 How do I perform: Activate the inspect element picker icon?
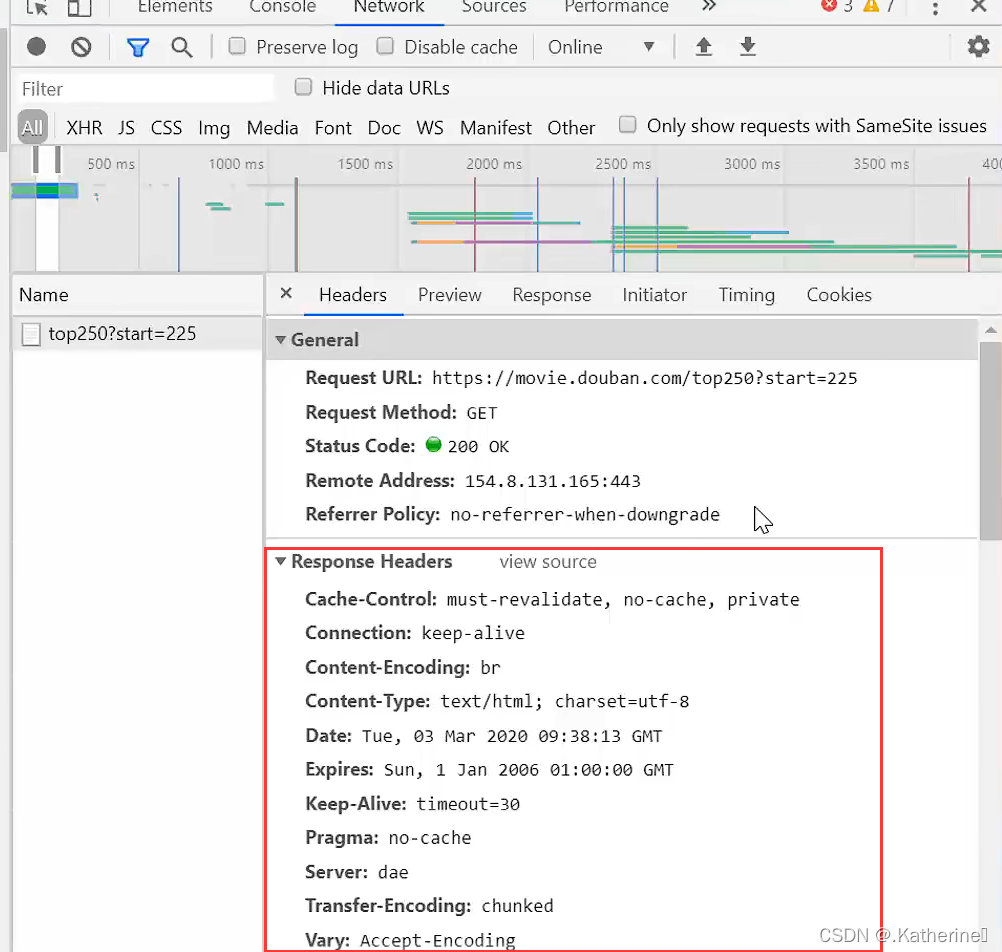point(37,8)
